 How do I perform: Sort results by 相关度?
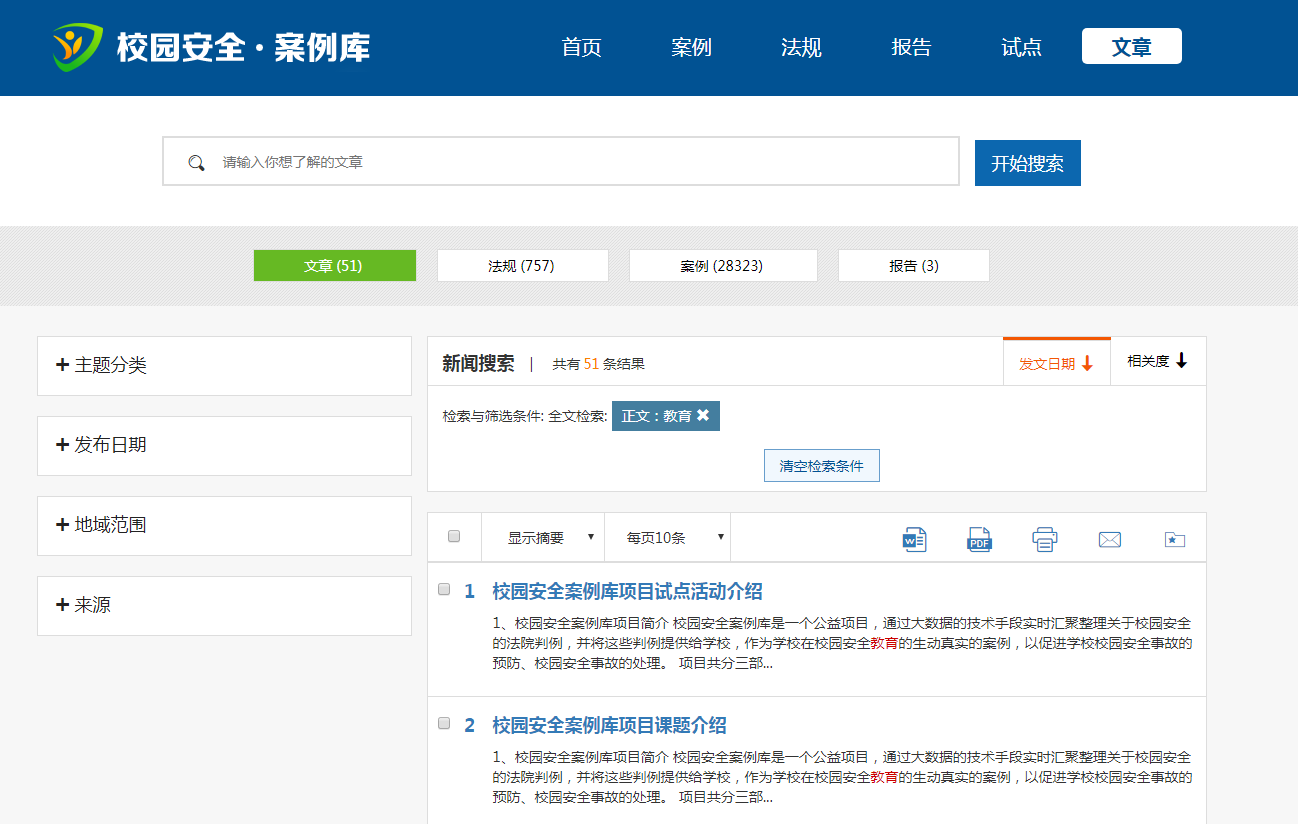[1157, 361]
